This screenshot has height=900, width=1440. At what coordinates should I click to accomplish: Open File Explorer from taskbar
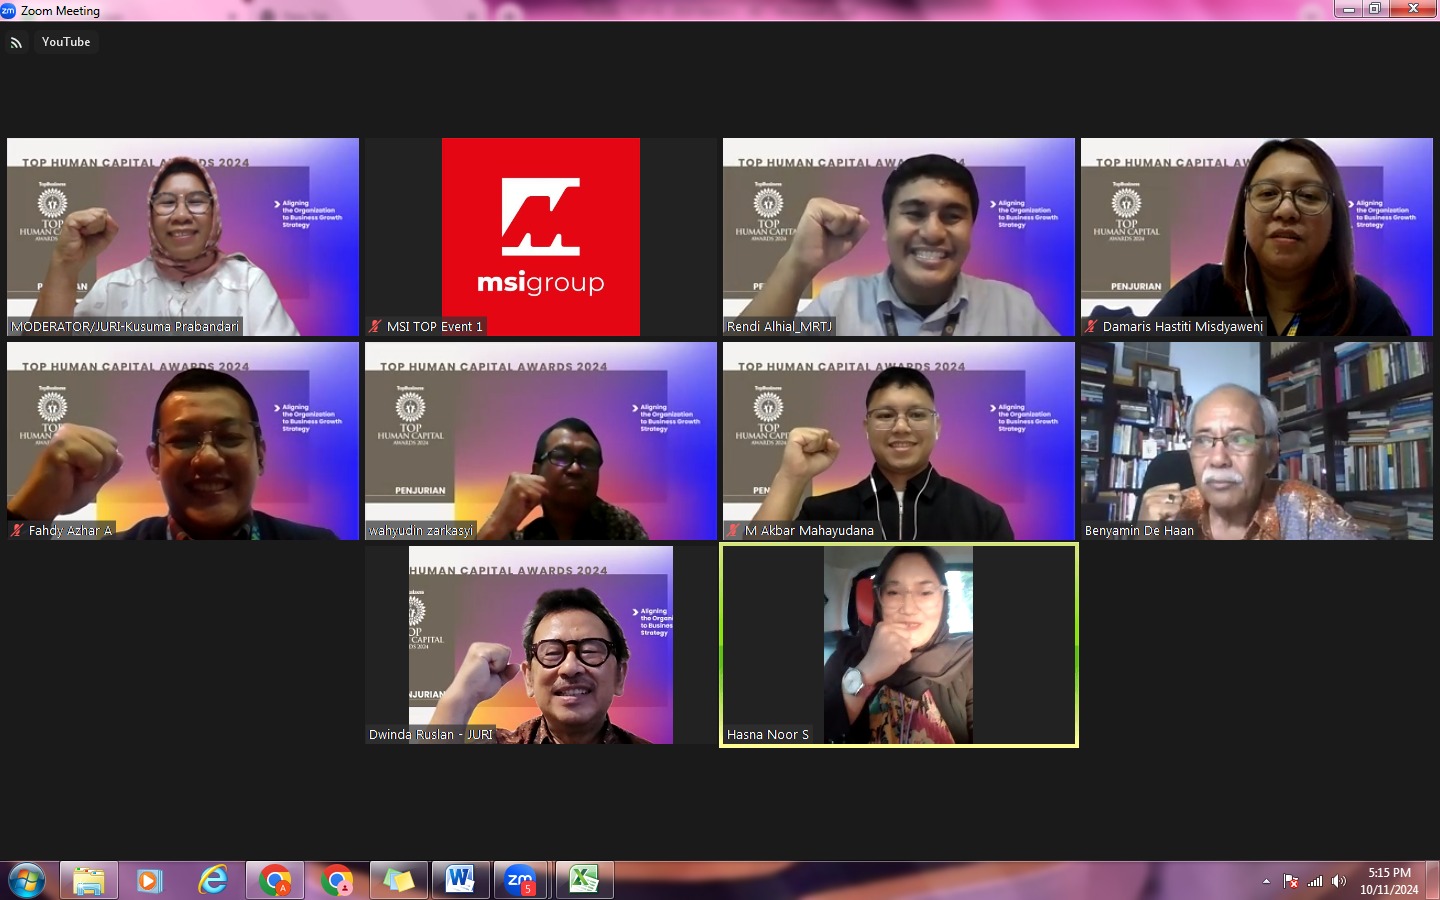pos(89,881)
